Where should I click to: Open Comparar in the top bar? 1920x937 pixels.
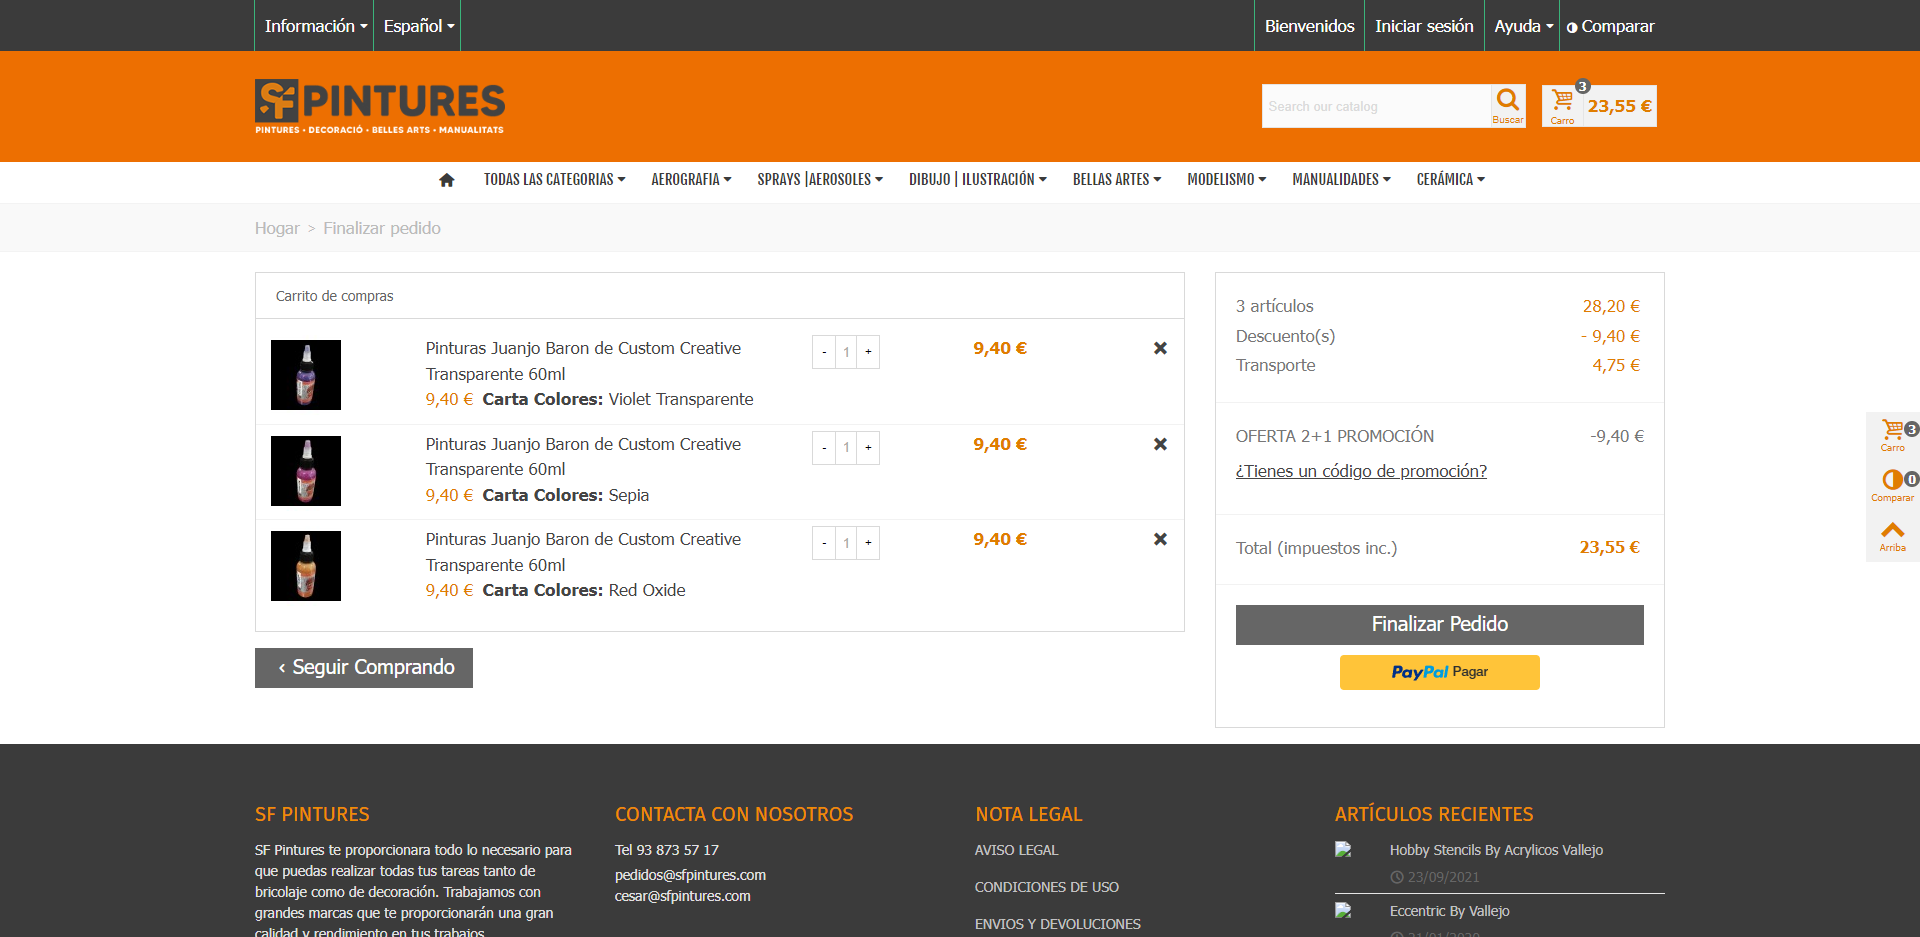coord(1610,26)
